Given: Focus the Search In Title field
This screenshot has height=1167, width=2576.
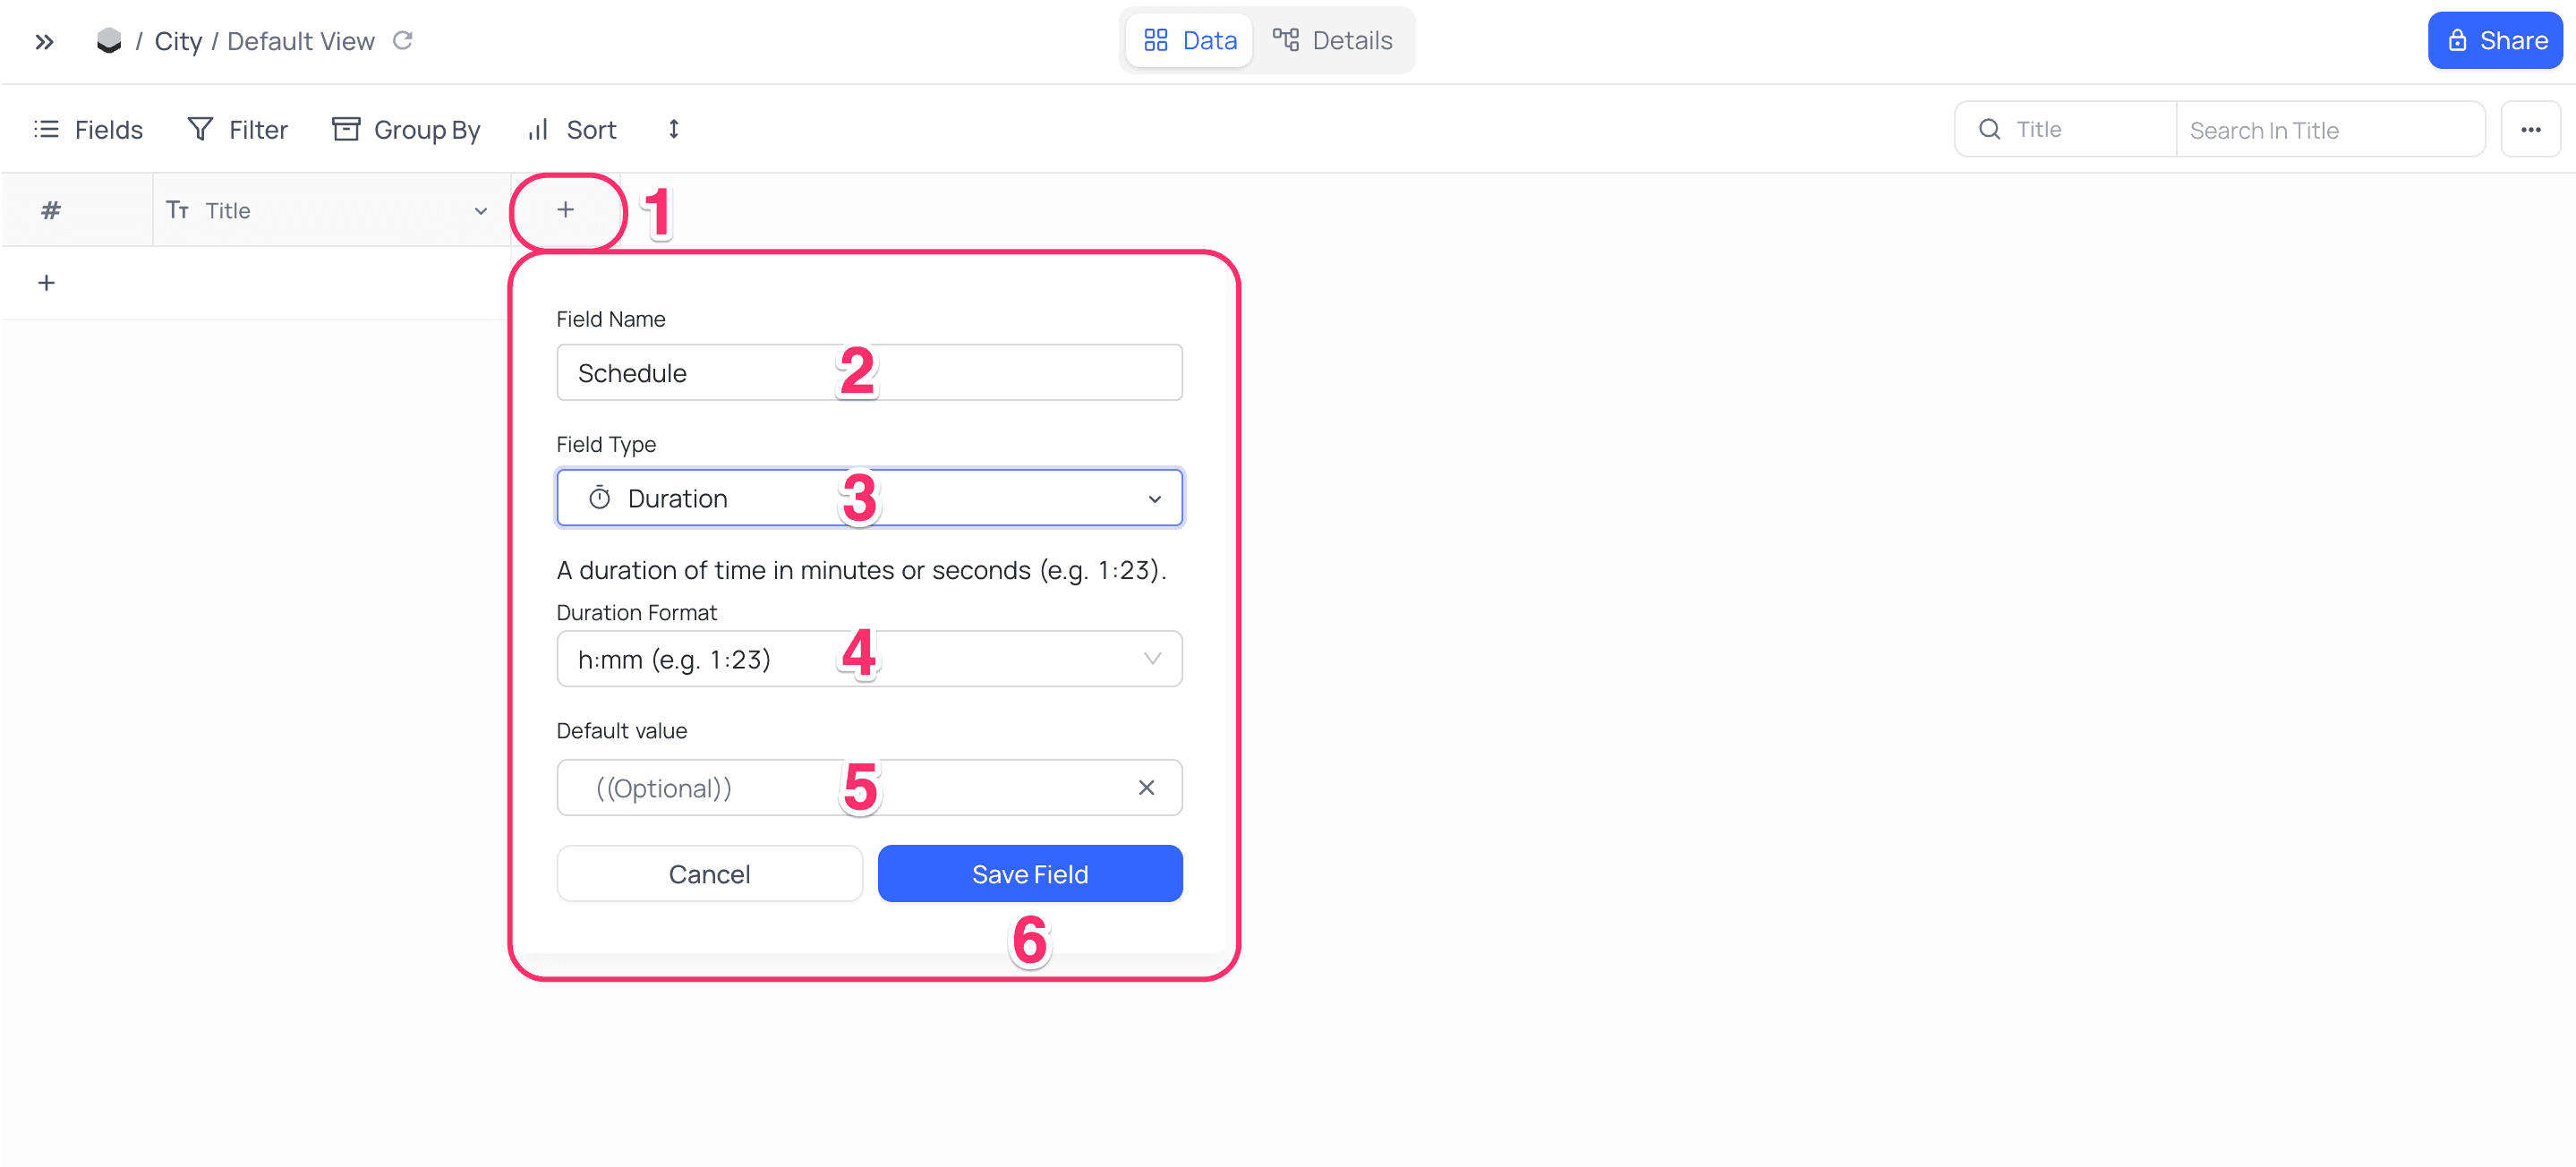Looking at the screenshot, I should [x=2329, y=130].
